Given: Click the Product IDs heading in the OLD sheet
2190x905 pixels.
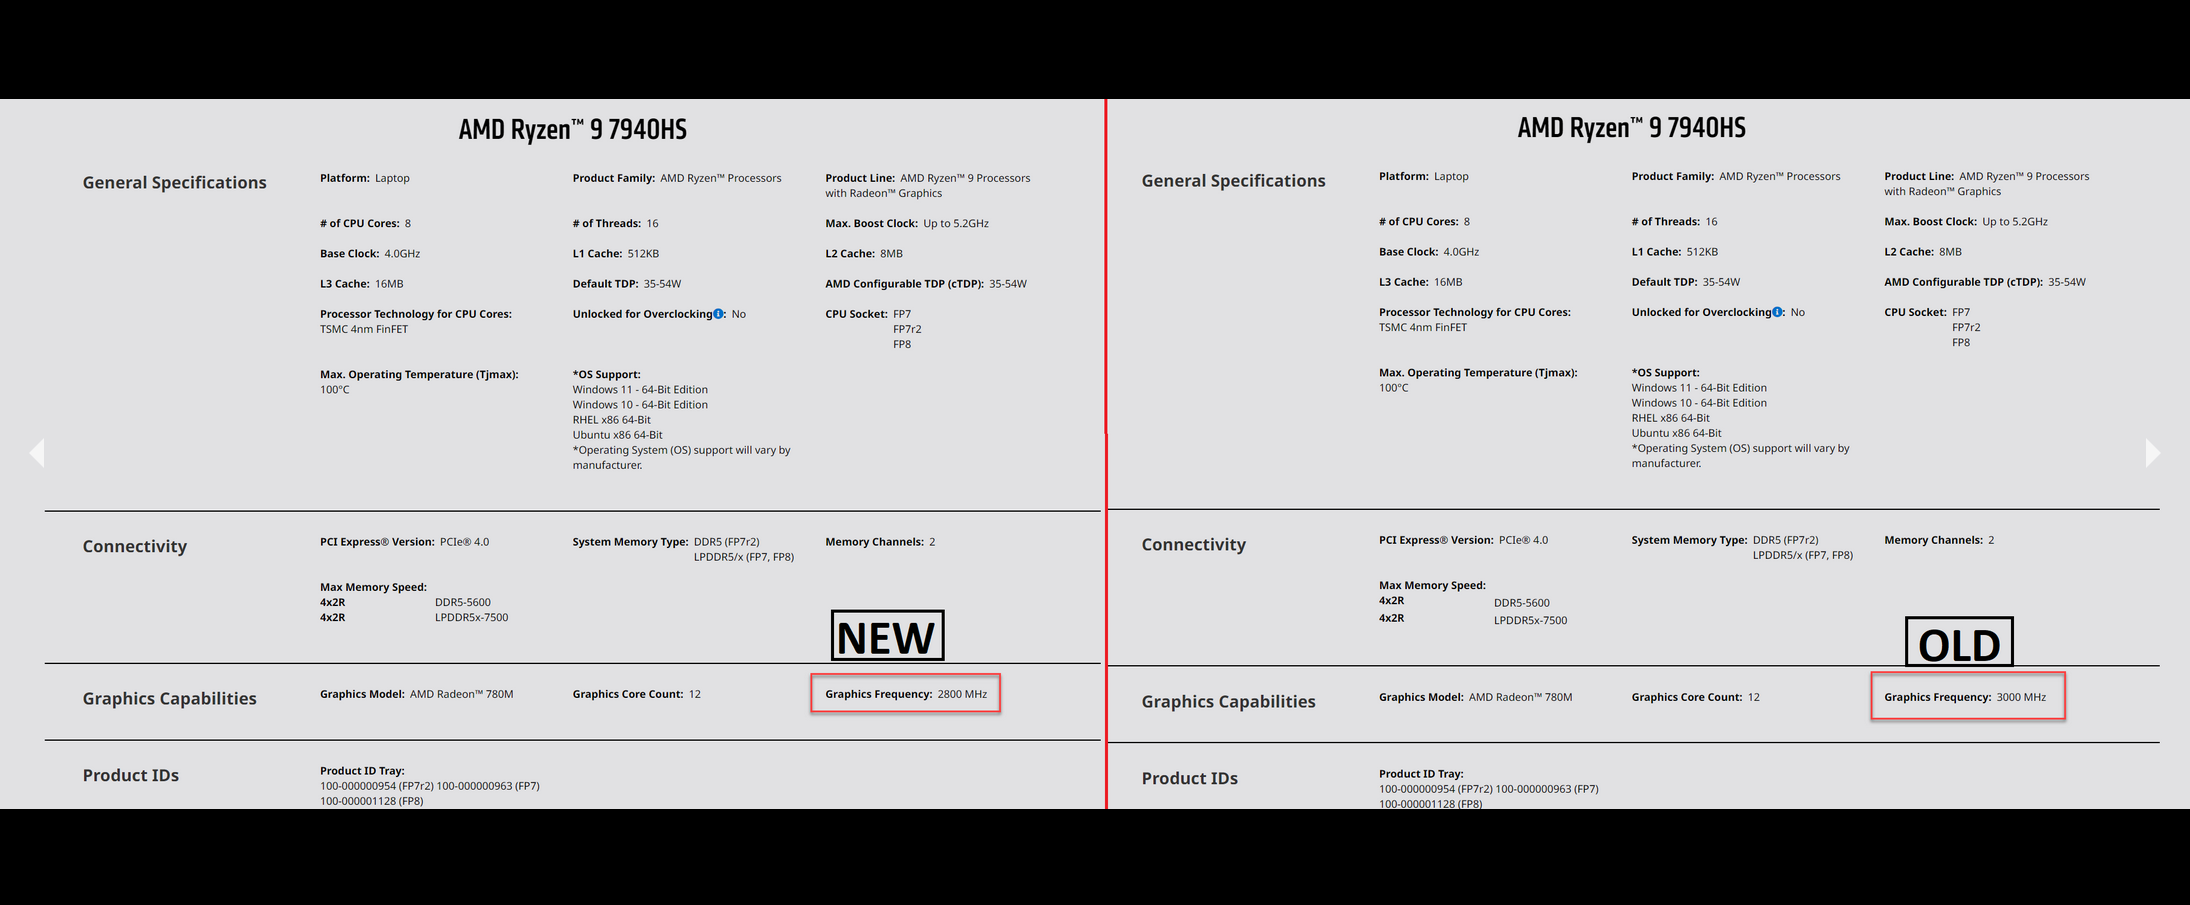Looking at the screenshot, I should click(1190, 778).
